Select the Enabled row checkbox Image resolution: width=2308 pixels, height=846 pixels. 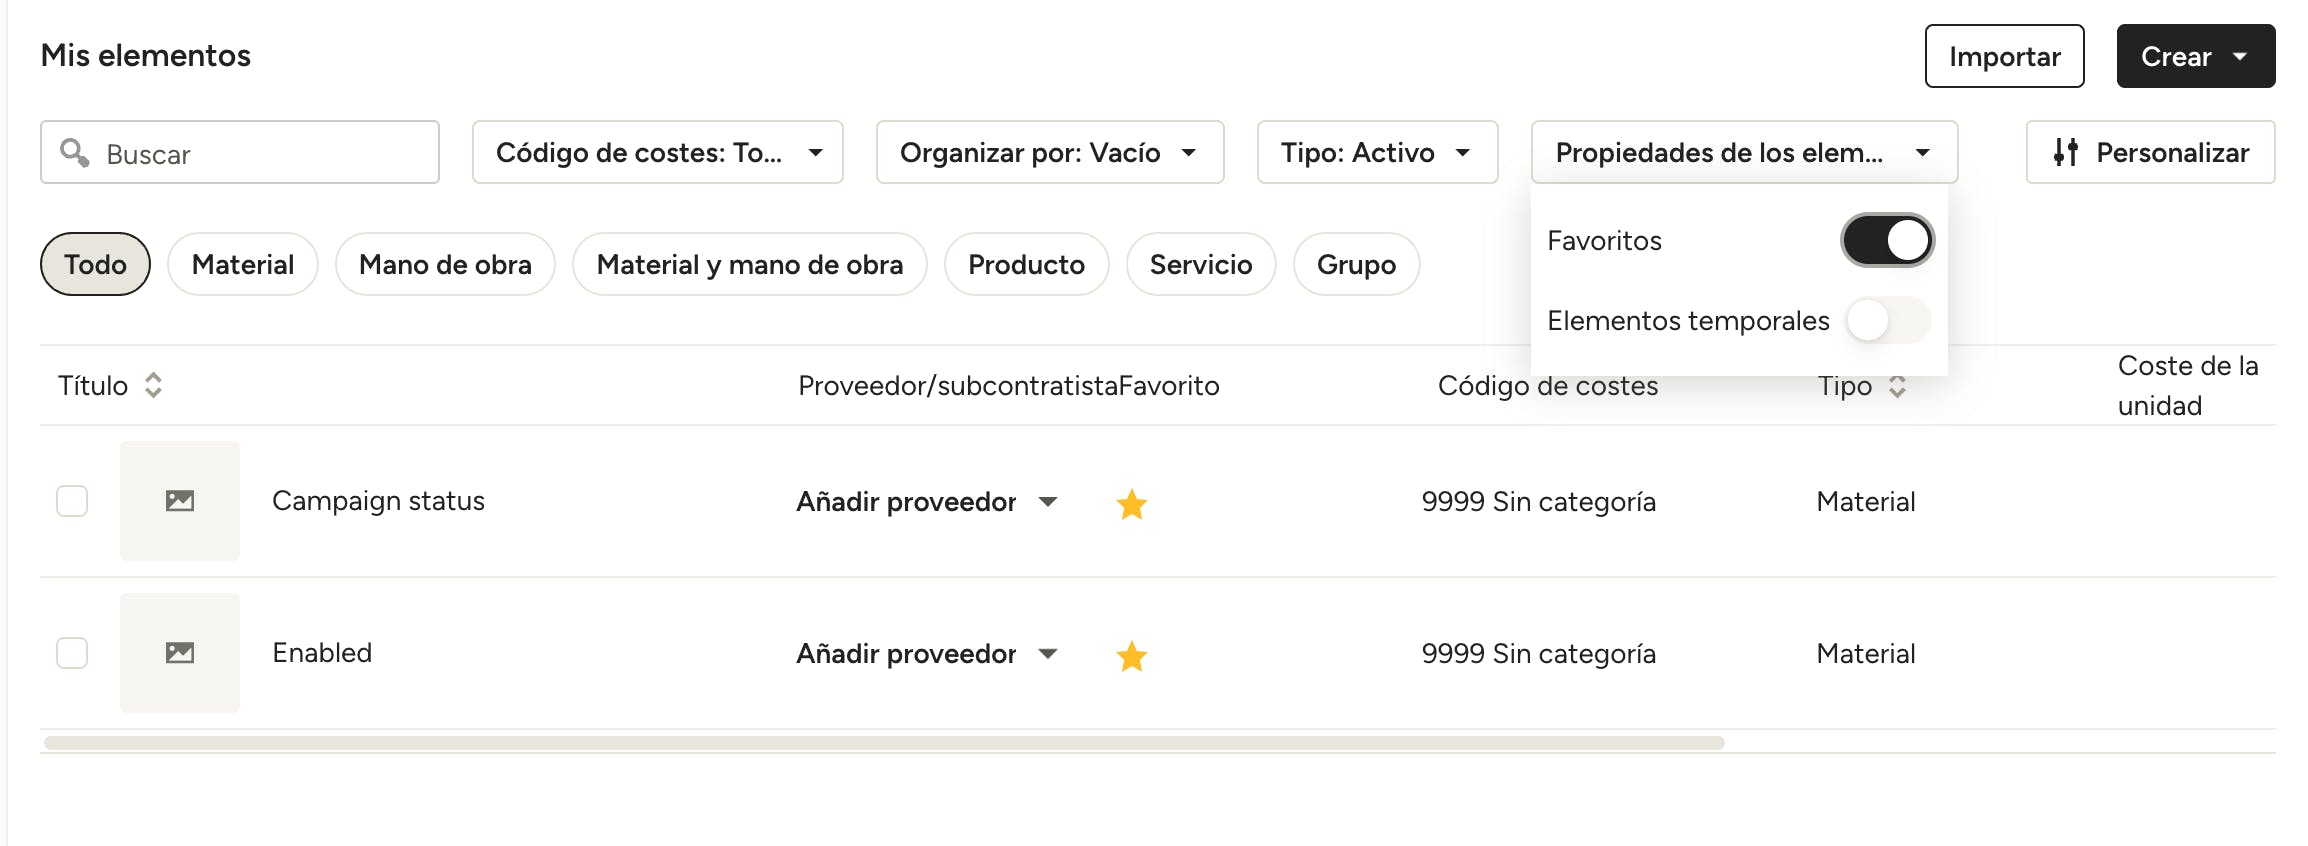click(x=72, y=653)
